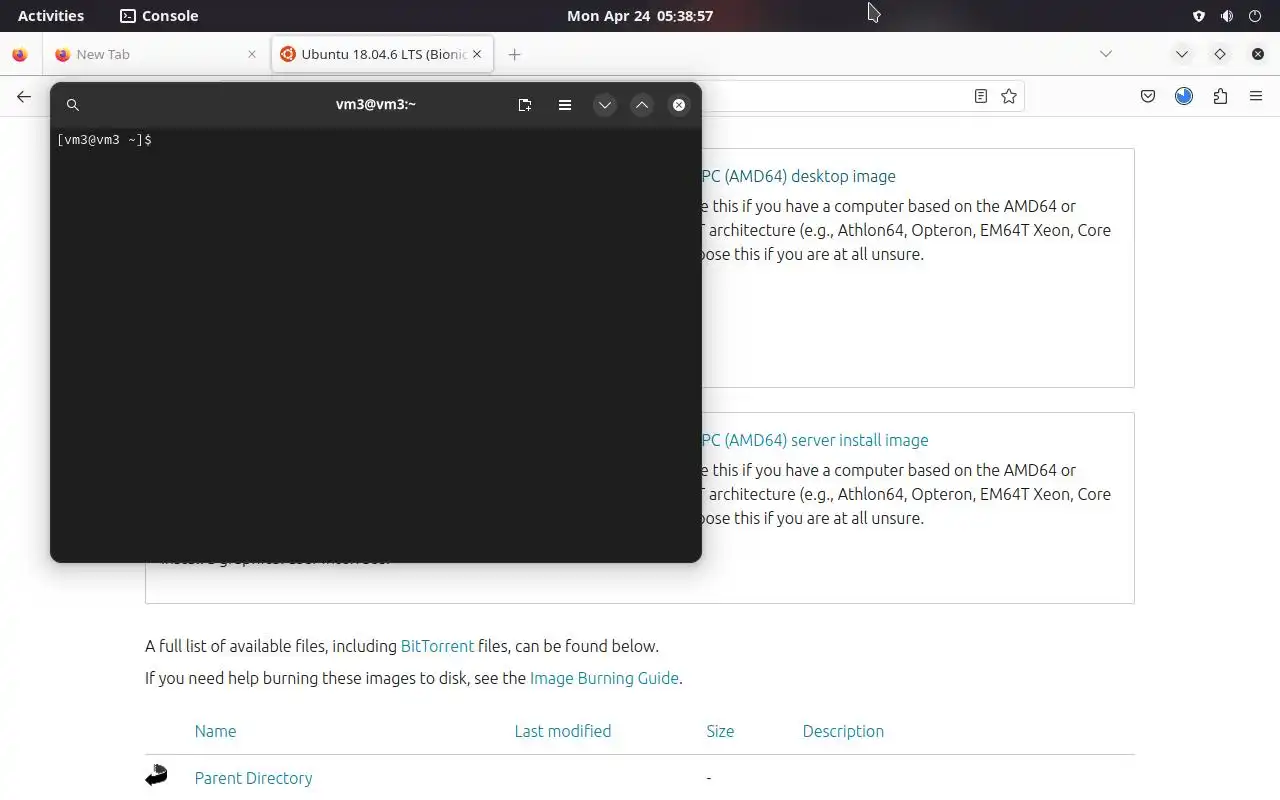Open the Console app menu
This screenshot has width=1280, height=800.
[159, 16]
